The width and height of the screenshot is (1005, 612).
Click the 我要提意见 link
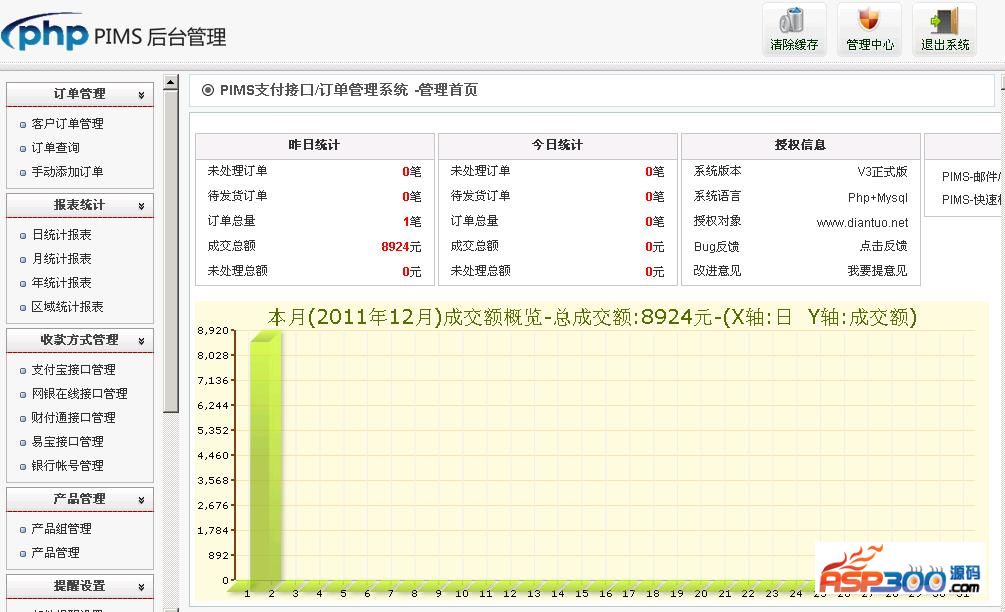coord(877,271)
